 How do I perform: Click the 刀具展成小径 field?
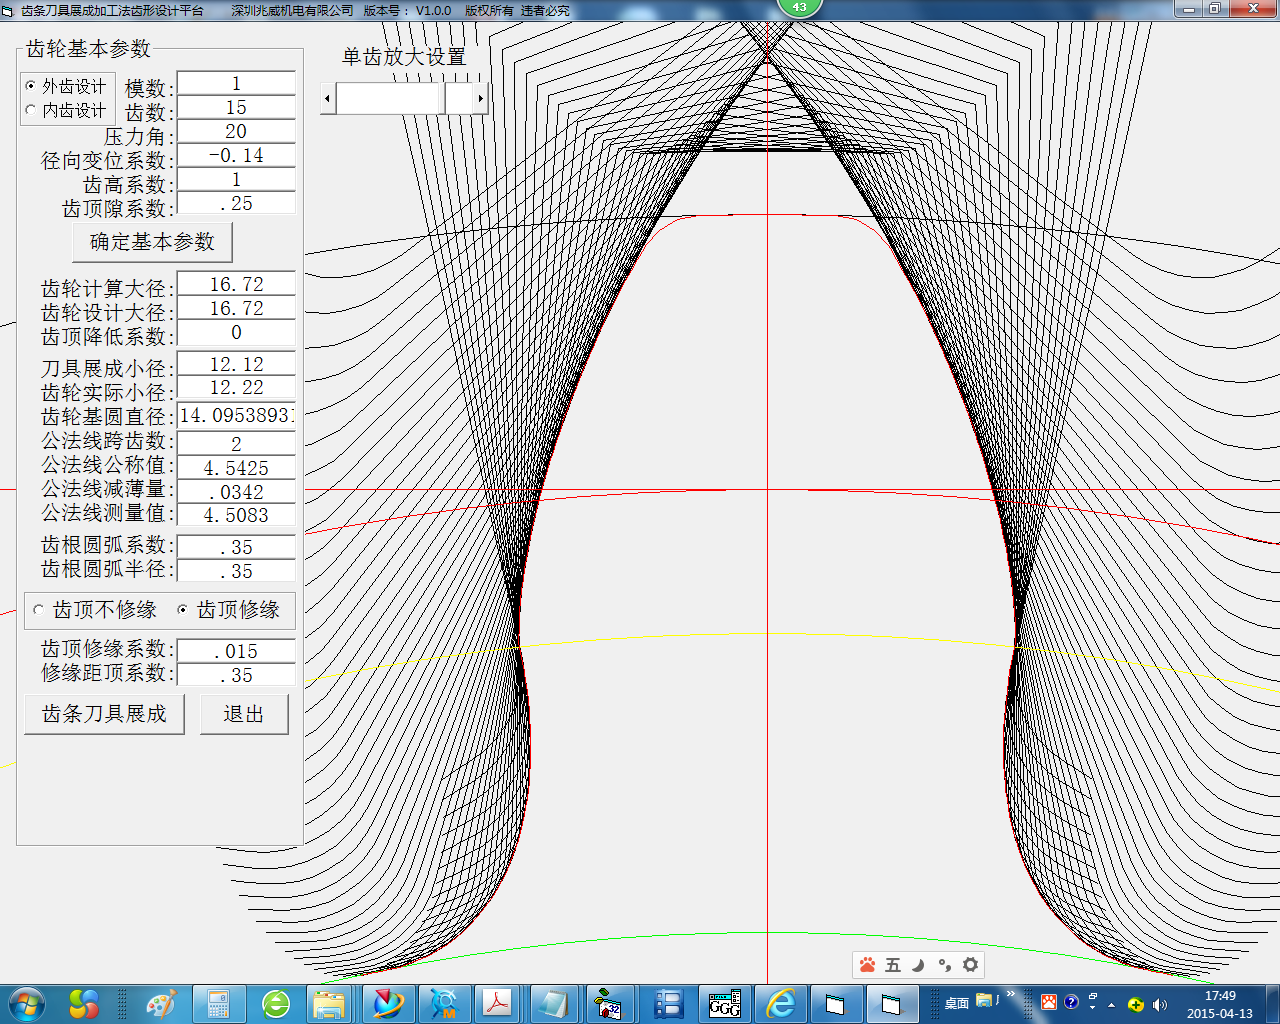click(x=236, y=364)
